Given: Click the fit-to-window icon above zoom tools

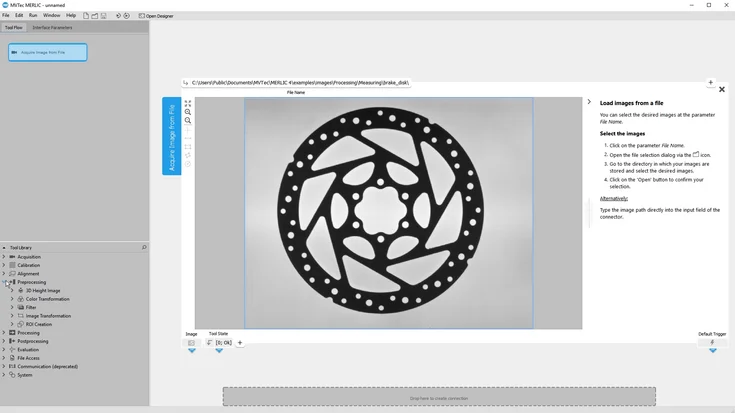Looking at the screenshot, I should (188, 103).
